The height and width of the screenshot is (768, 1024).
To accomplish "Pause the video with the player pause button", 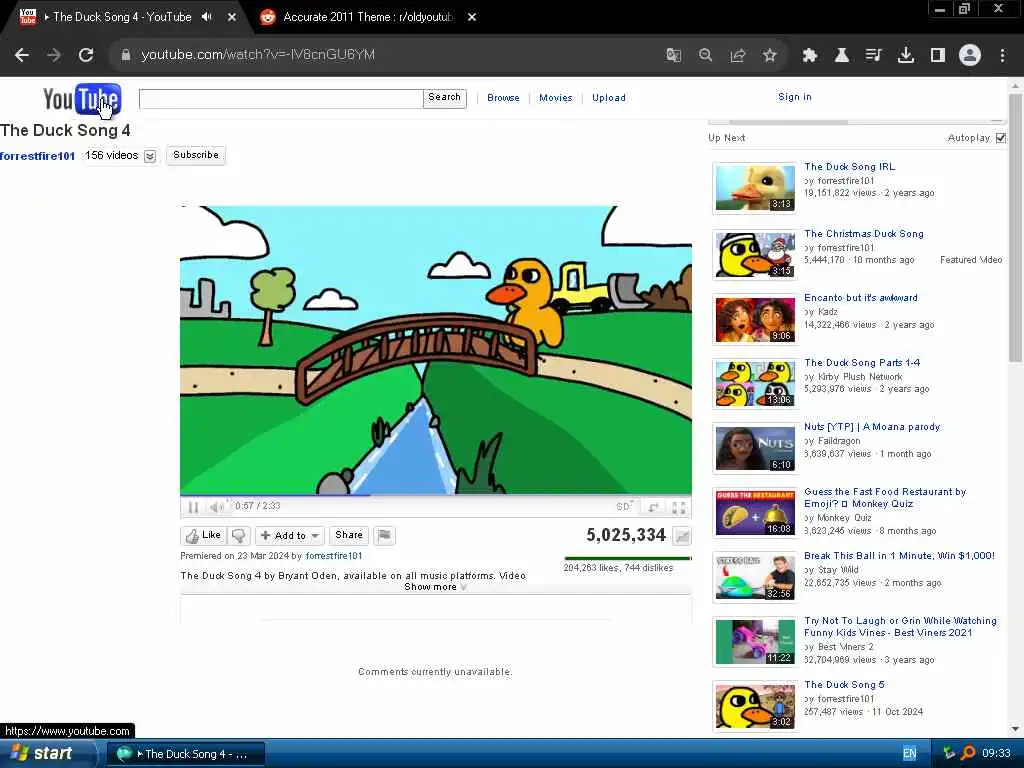I will point(193,507).
